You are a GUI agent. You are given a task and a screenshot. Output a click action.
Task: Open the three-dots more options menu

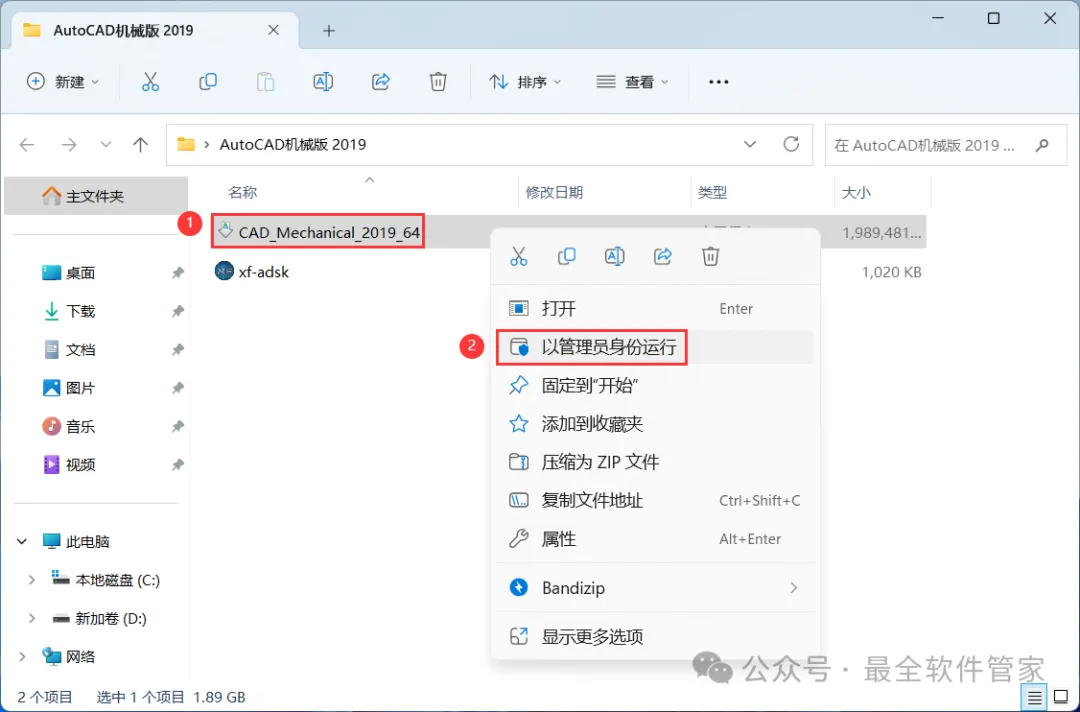pyautogui.click(x=718, y=82)
